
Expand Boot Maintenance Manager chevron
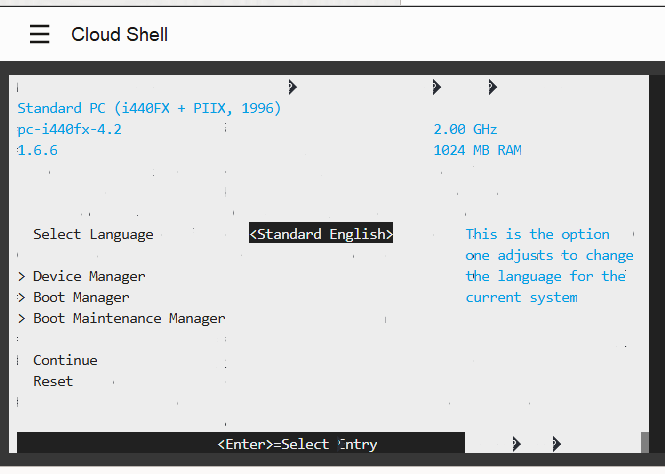click(x=22, y=319)
